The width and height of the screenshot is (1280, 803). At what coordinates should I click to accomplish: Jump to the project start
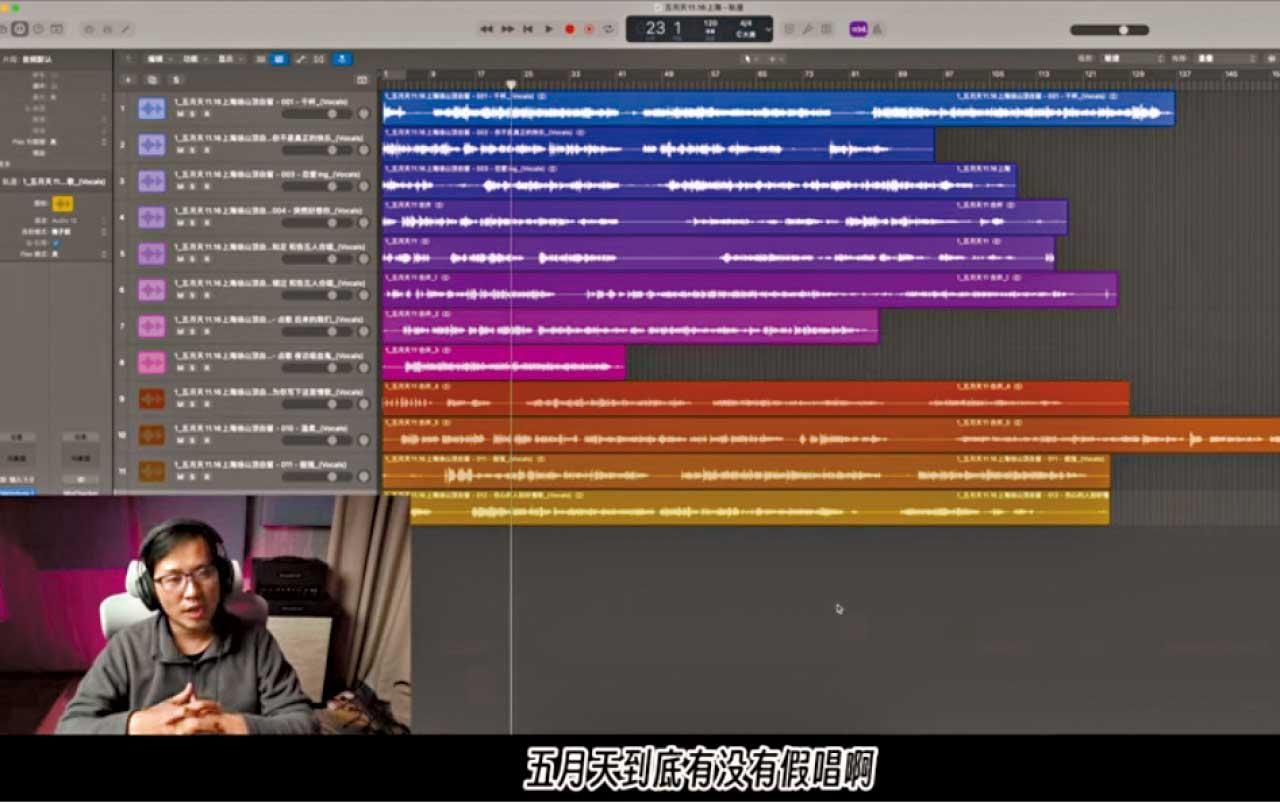pyautogui.click(x=528, y=29)
